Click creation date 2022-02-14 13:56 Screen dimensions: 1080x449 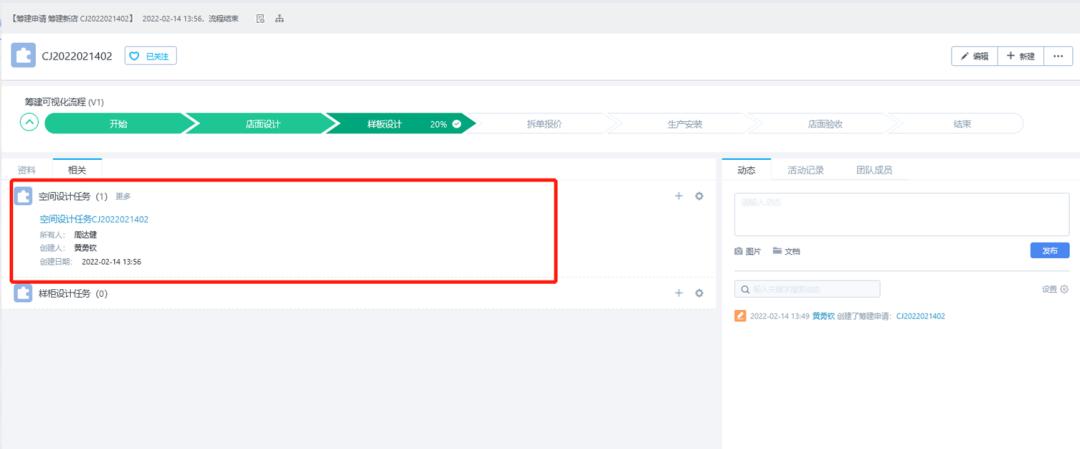(112, 262)
